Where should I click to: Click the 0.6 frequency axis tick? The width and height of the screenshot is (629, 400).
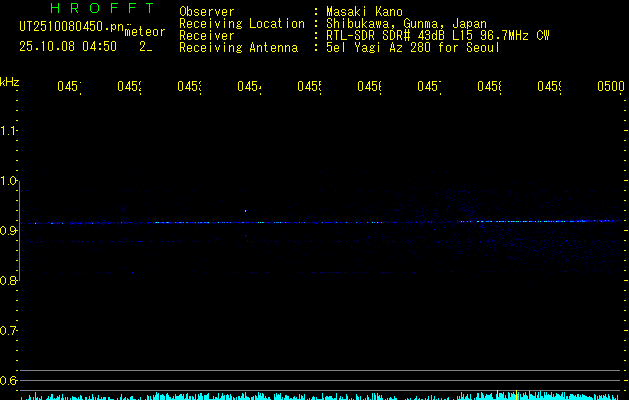coord(10,381)
